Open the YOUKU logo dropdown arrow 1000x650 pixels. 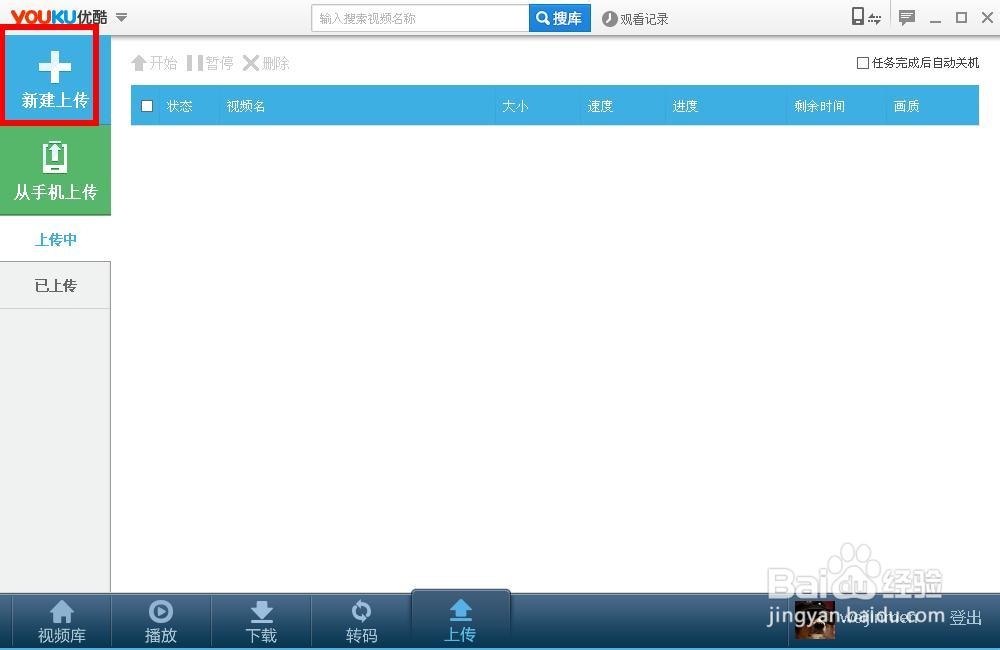tap(121, 18)
